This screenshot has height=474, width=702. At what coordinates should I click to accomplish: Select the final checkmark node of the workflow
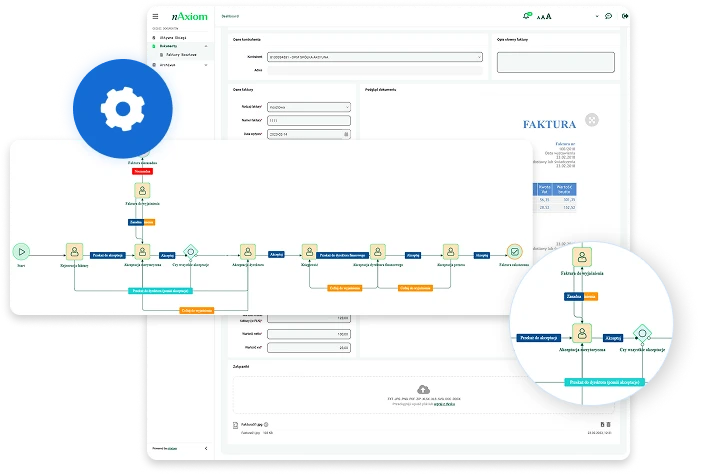click(x=514, y=252)
